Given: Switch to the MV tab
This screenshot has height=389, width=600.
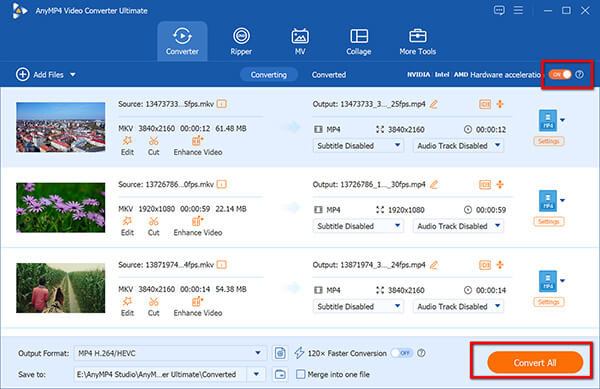Looking at the screenshot, I should [300, 41].
